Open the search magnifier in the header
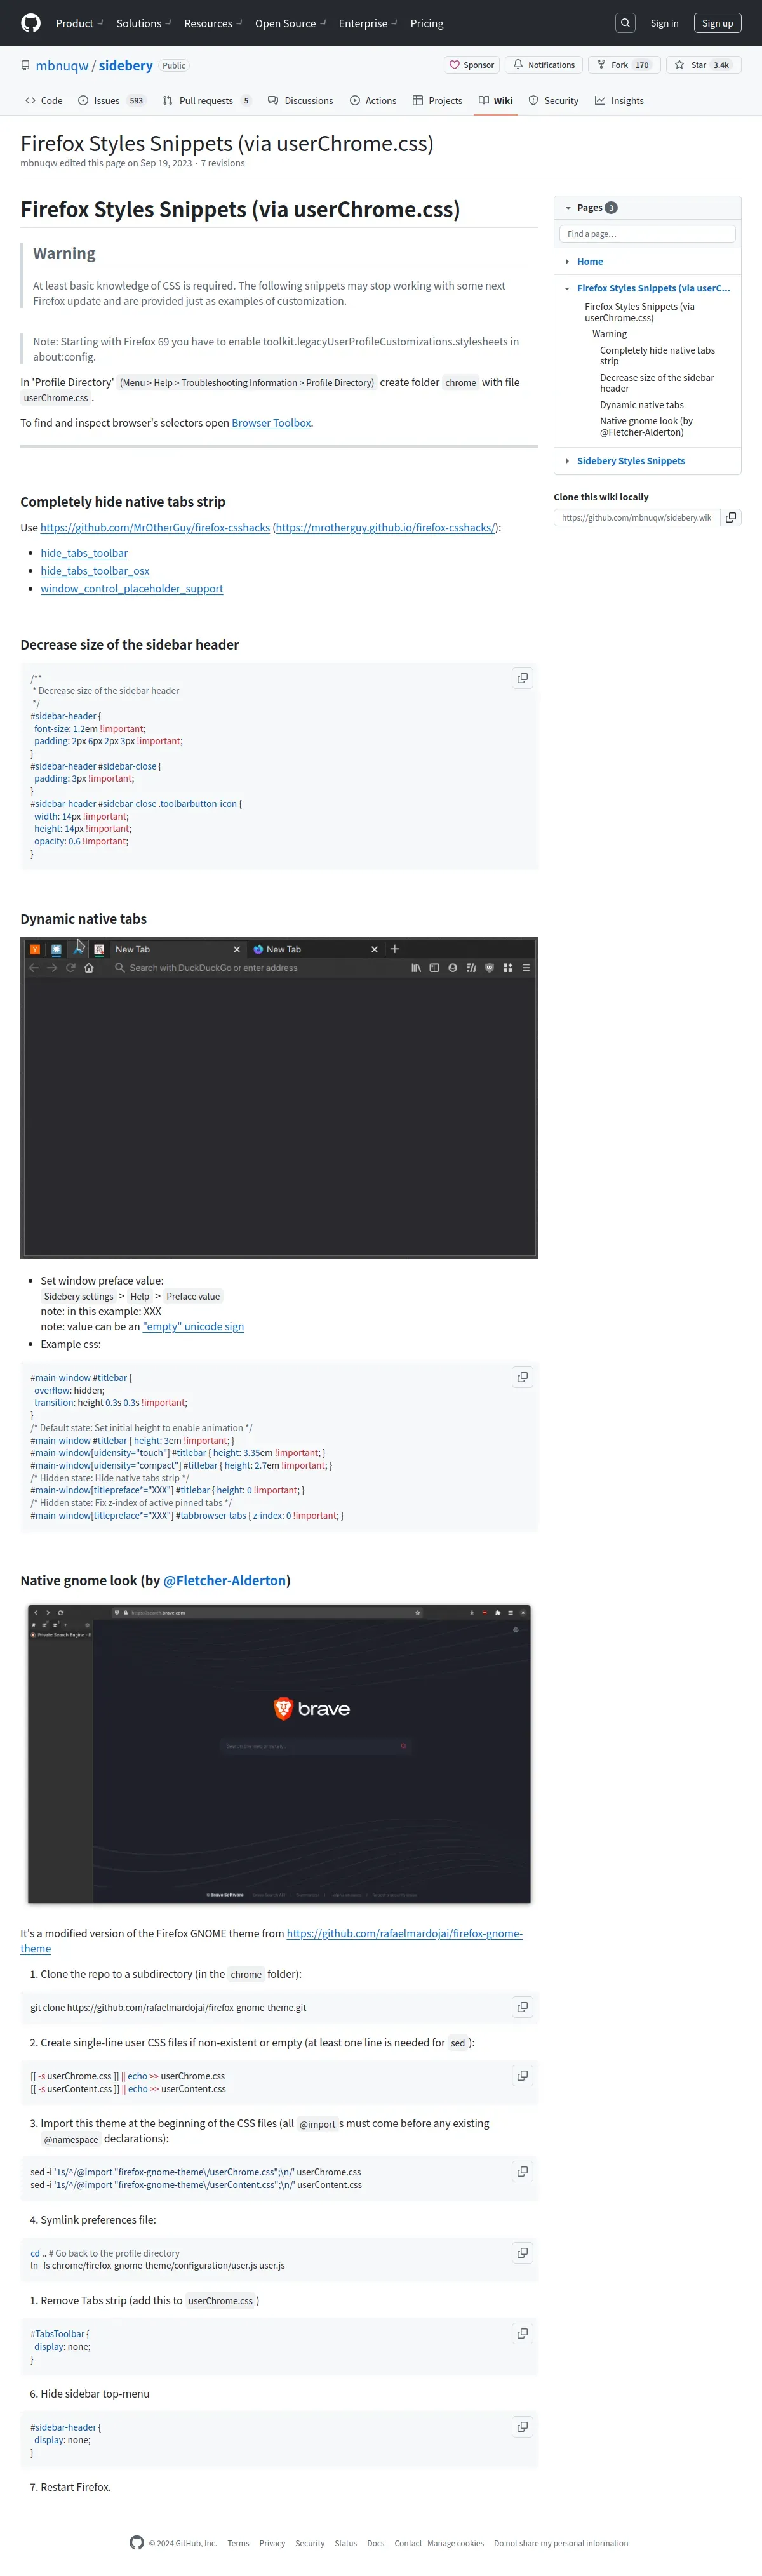The image size is (762, 2576). (625, 23)
